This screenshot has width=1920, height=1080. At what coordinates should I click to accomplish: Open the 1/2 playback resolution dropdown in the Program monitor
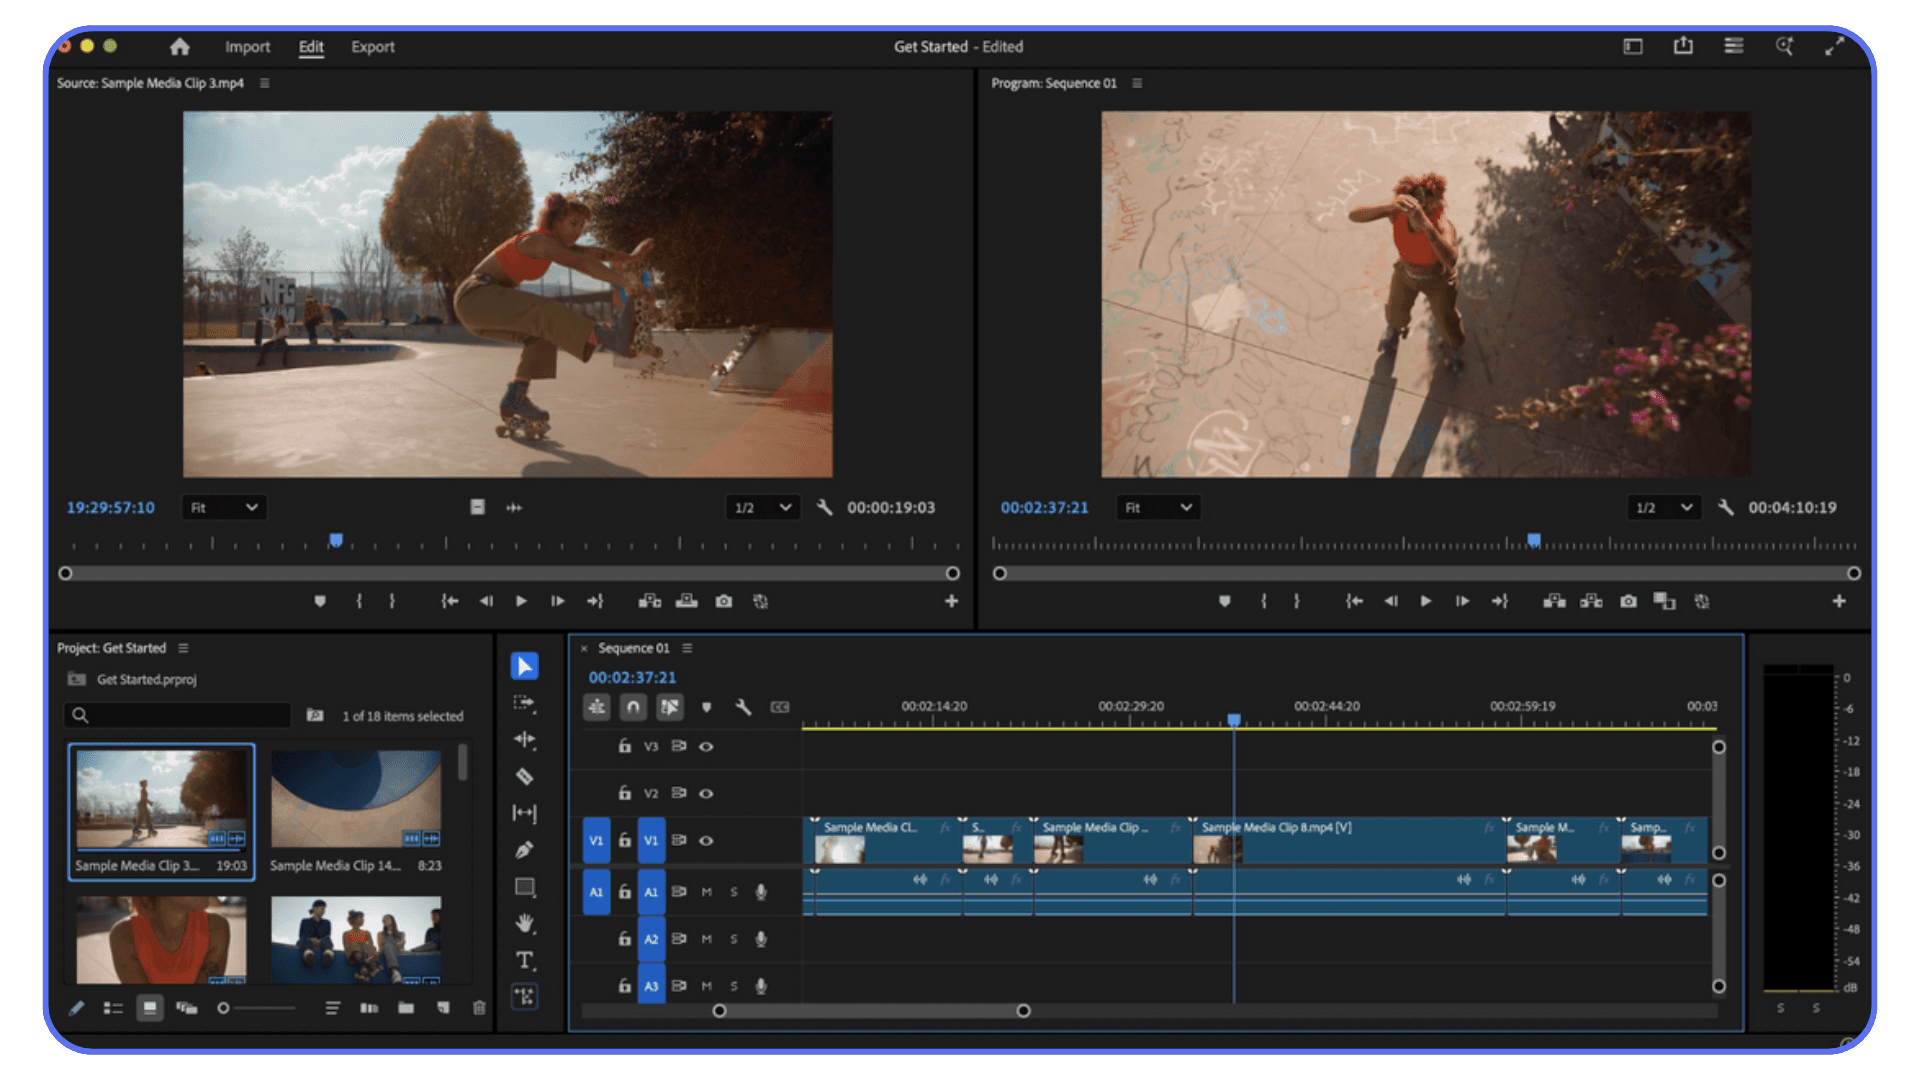click(1662, 507)
